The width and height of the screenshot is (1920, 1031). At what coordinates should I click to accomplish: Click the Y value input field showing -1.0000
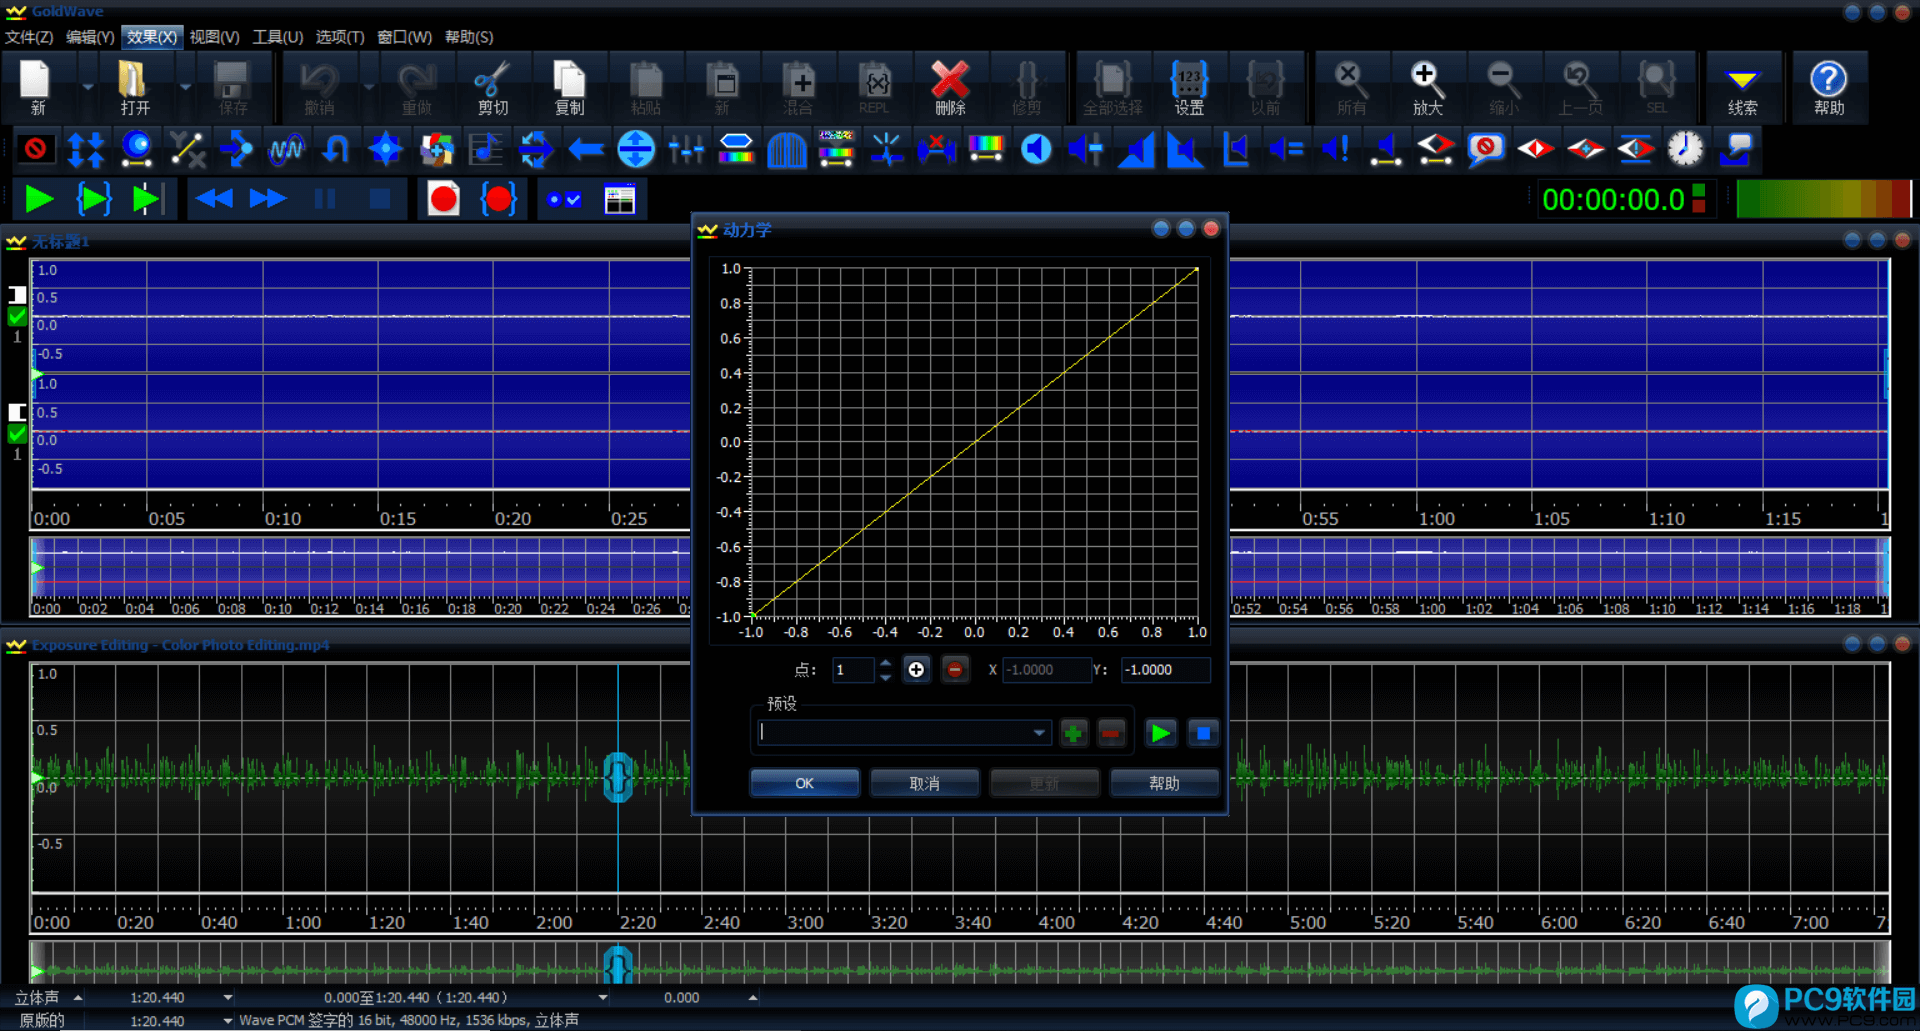point(1165,670)
